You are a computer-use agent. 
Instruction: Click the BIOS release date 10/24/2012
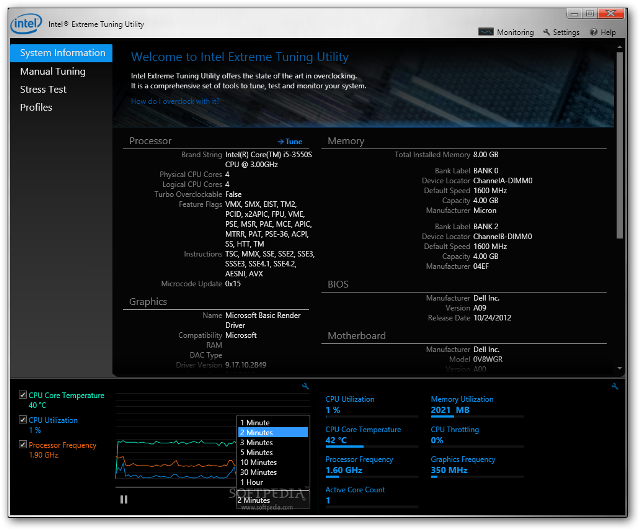pyautogui.click(x=492, y=318)
